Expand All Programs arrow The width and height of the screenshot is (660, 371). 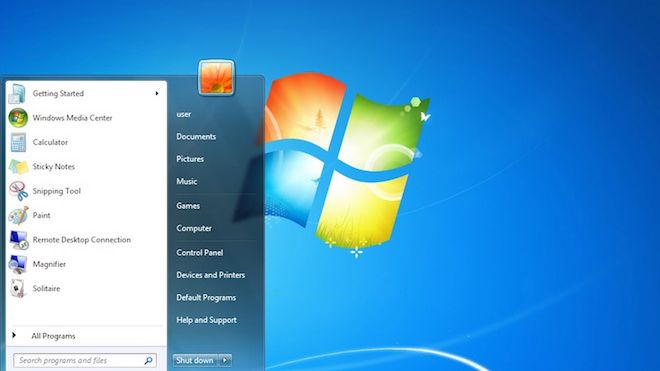click(14, 335)
